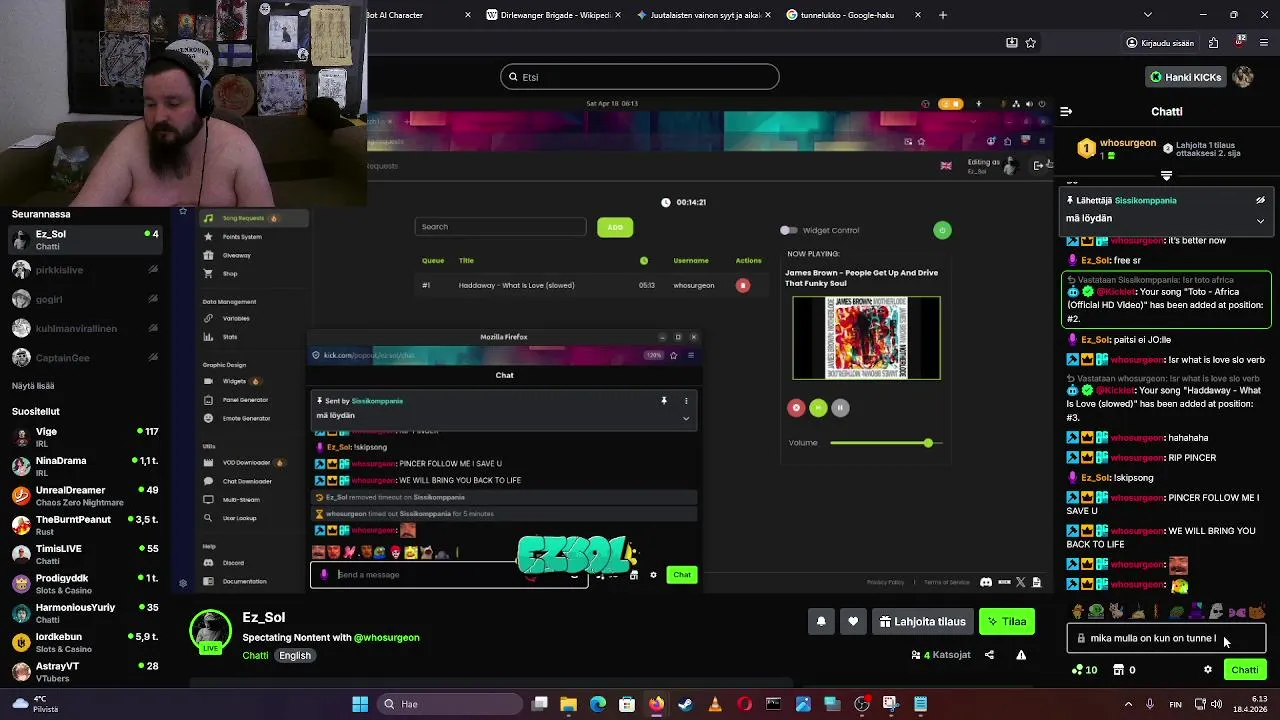Screen dimensions: 1280x720
Task: Follow channel with heart button
Action: pos(853,622)
